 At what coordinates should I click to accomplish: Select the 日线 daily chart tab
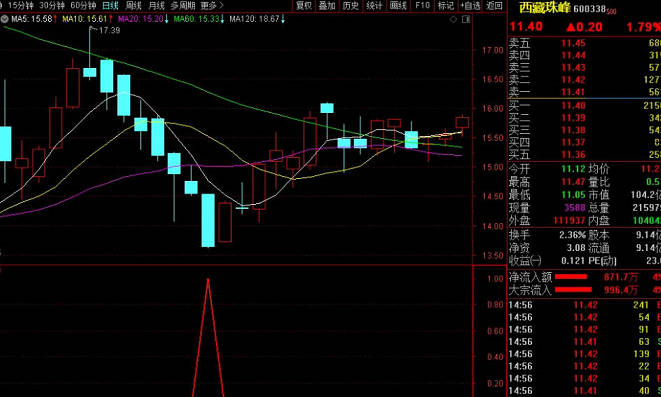110,5
